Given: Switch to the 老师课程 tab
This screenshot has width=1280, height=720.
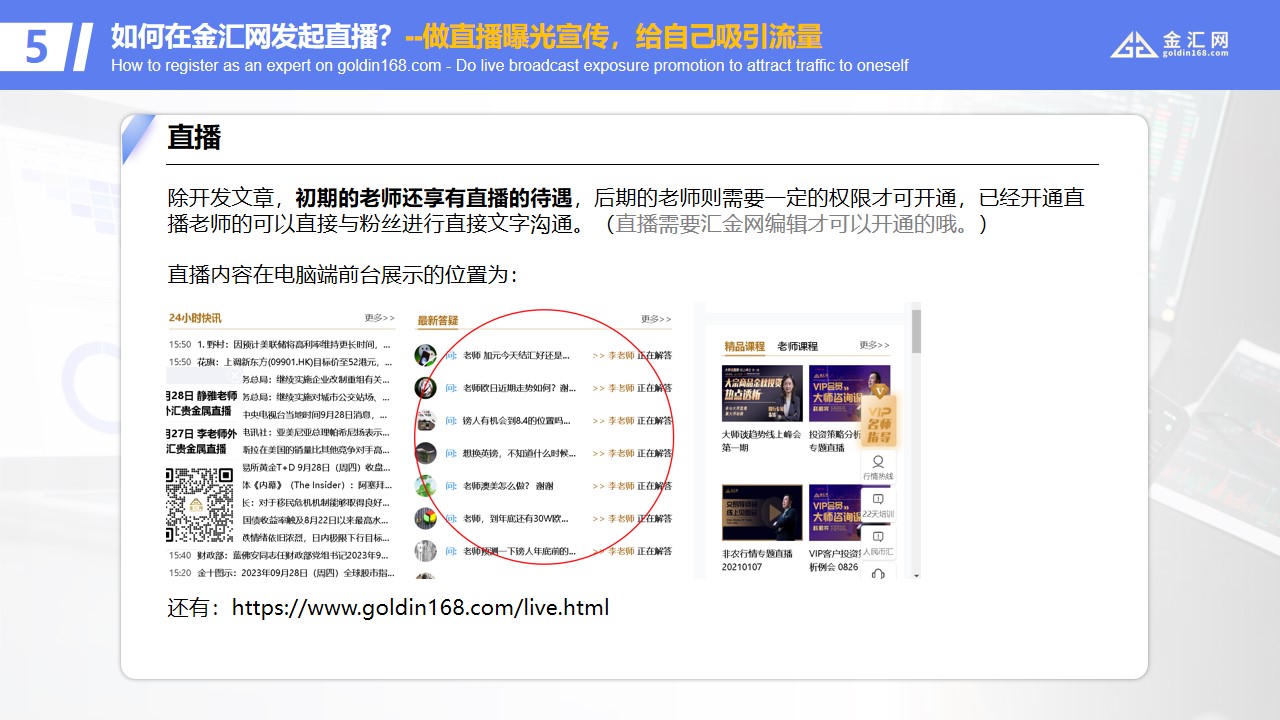Looking at the screenshot, I should [797, 346].
